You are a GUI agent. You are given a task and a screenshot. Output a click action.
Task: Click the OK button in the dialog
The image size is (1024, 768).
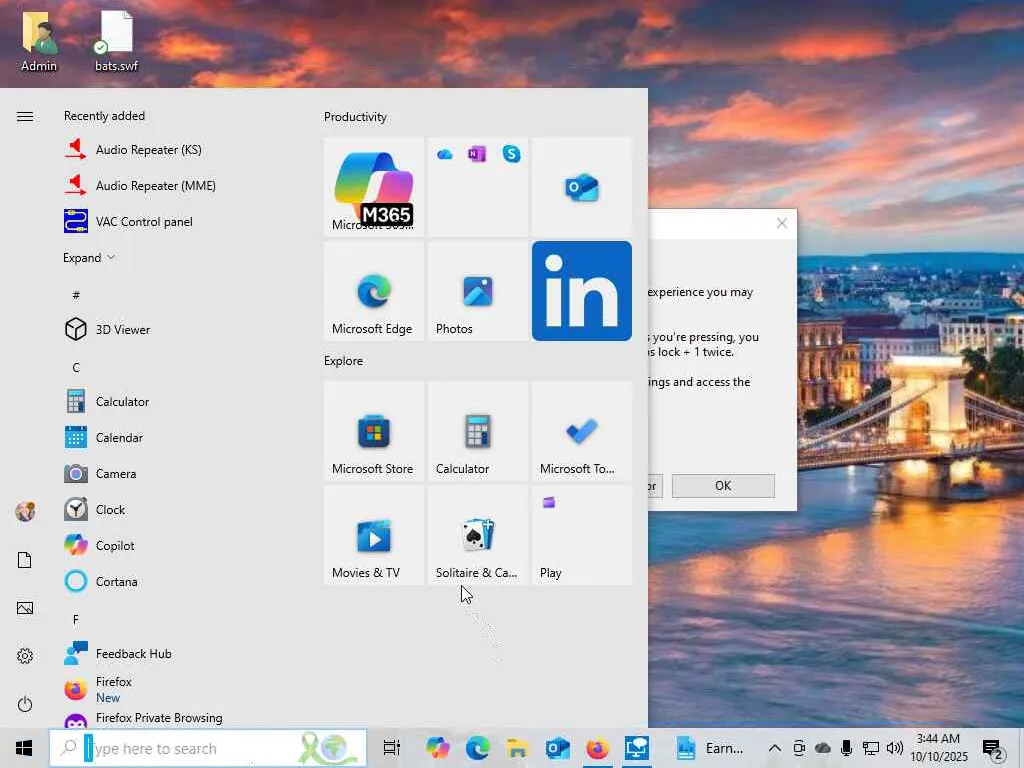(x=722, y=486)
